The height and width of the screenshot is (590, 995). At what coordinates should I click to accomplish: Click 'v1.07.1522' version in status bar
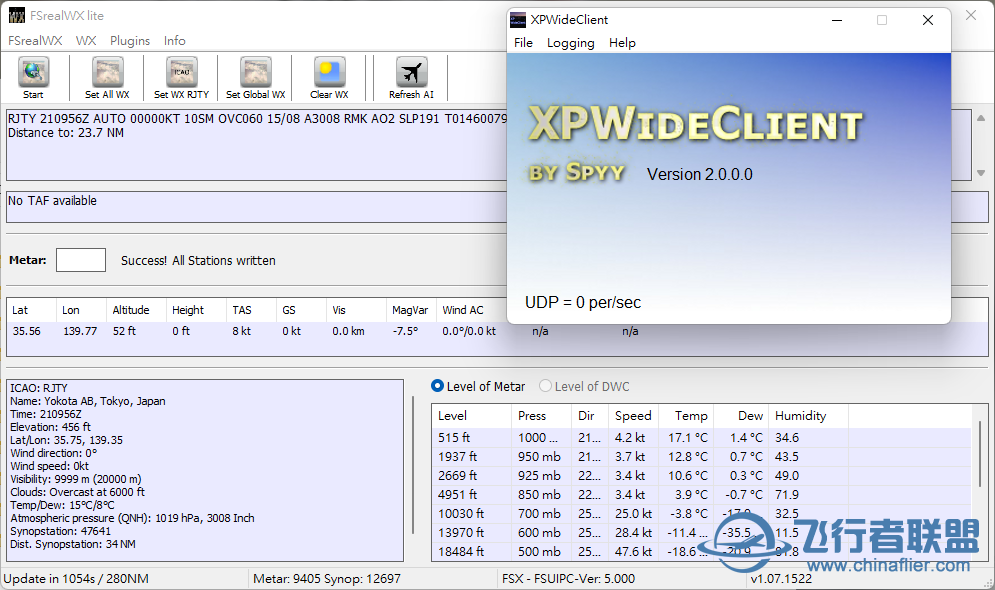(781, 579)
